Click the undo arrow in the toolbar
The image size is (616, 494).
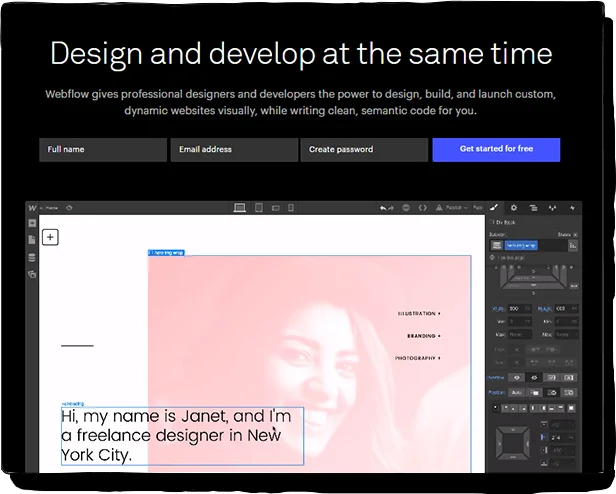tap(383, 208)
